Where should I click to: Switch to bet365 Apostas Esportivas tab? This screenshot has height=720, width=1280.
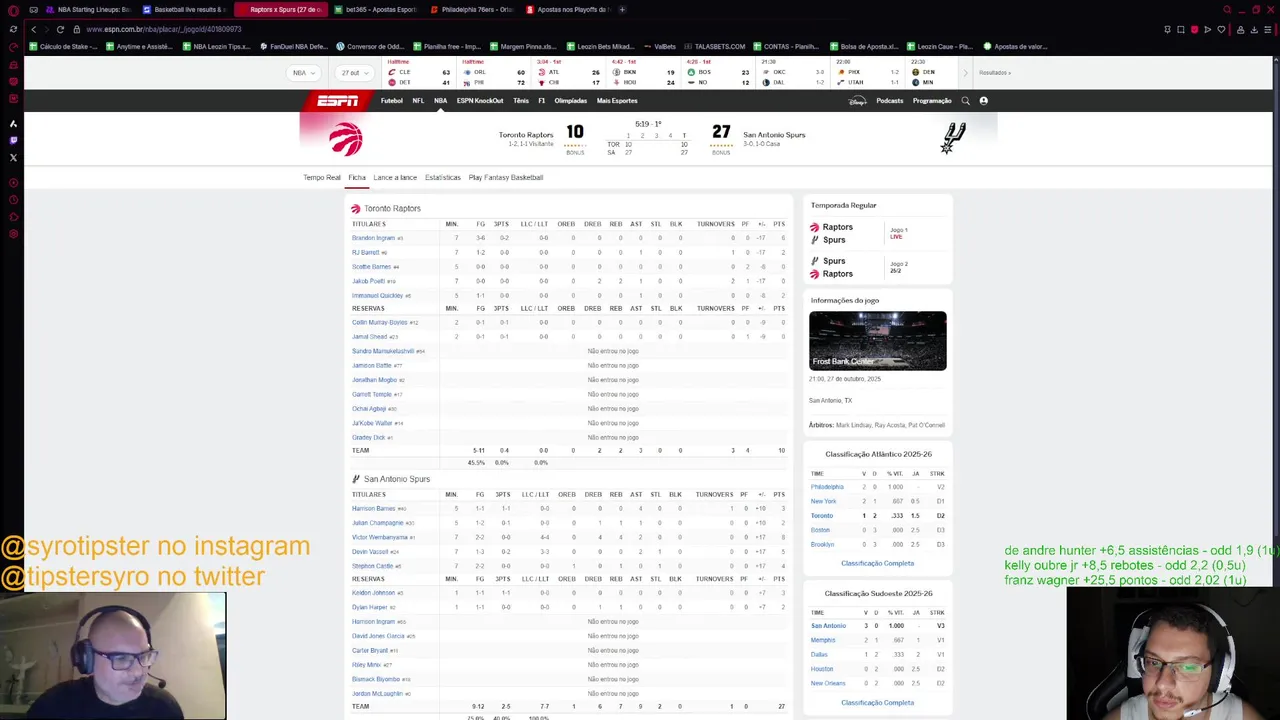[376, 10]
